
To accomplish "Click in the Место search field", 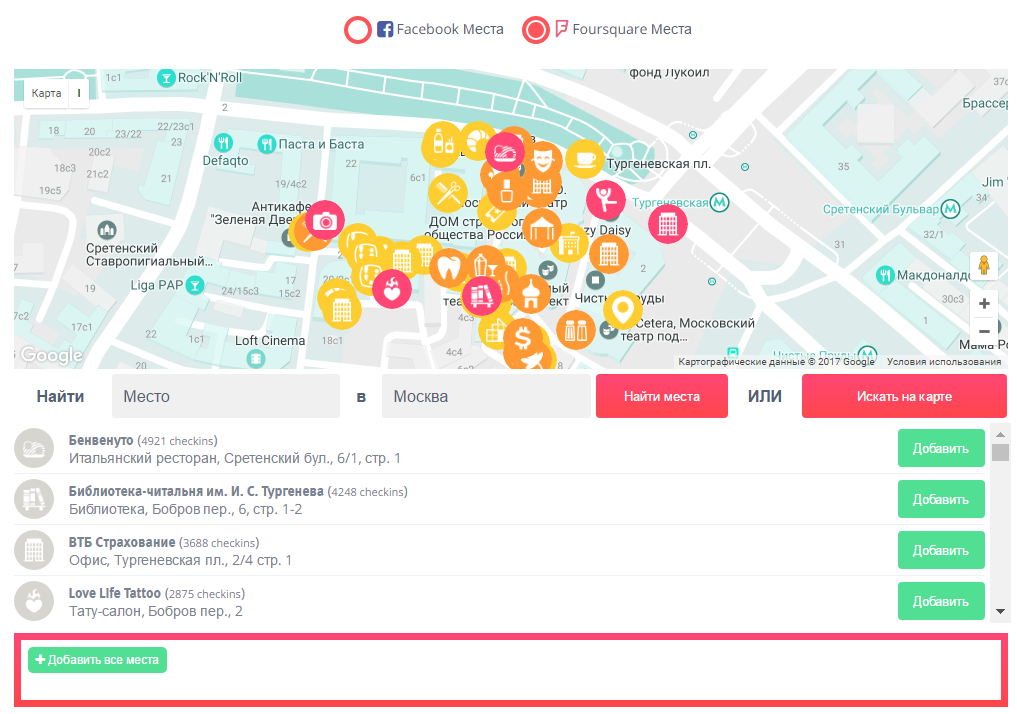I will tap(226, 396).
